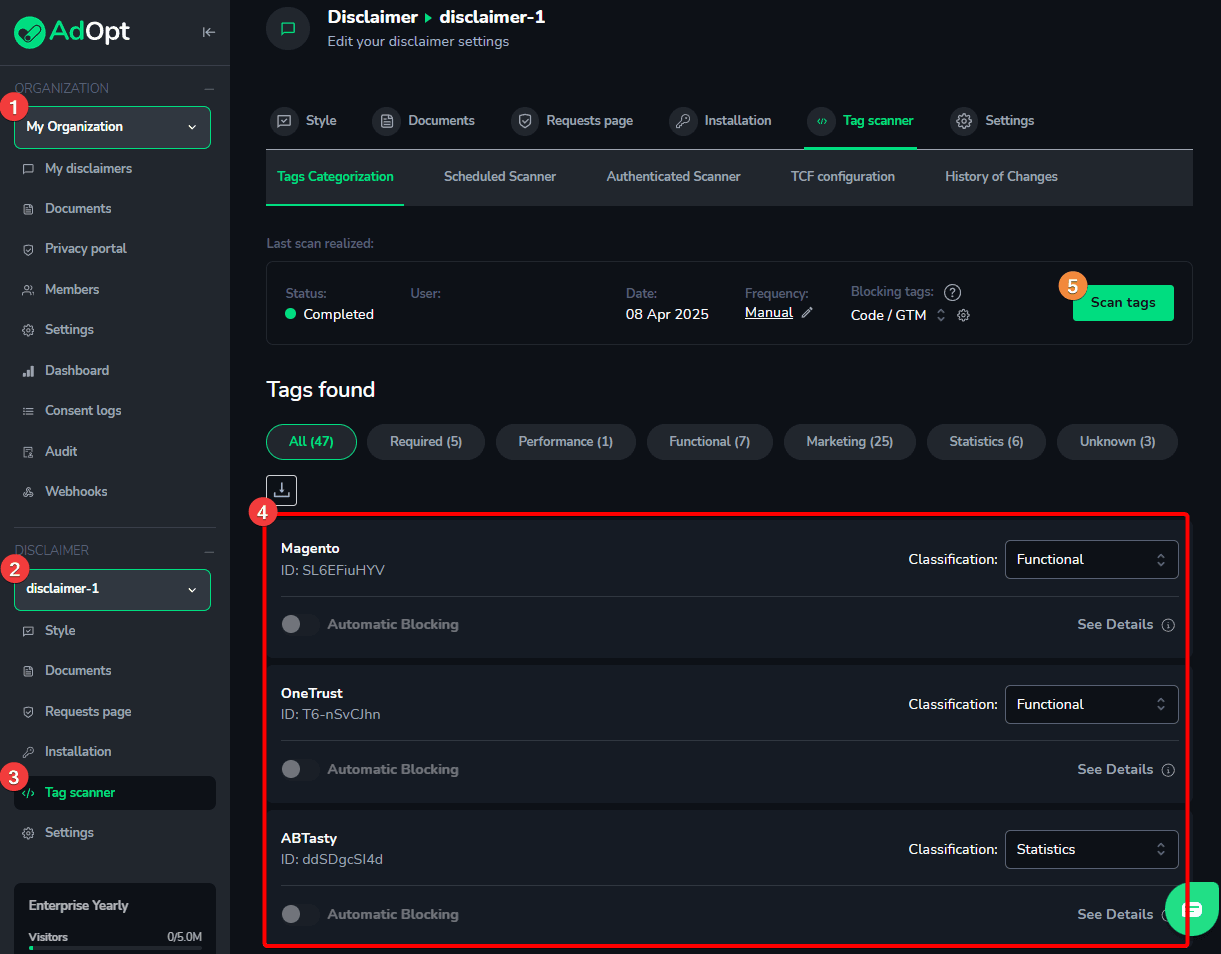The height and width of the screenshot is (954, 1221).
Task: Toggle Automatic Blocking for Magento
Action: coord(300,624)
